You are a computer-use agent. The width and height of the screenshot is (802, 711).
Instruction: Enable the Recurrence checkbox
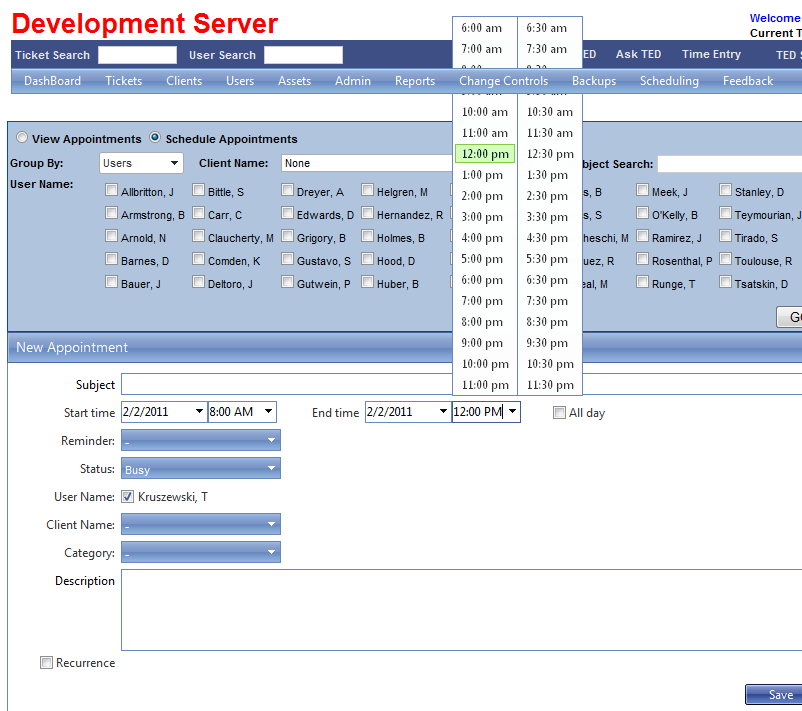pos(46,663)
